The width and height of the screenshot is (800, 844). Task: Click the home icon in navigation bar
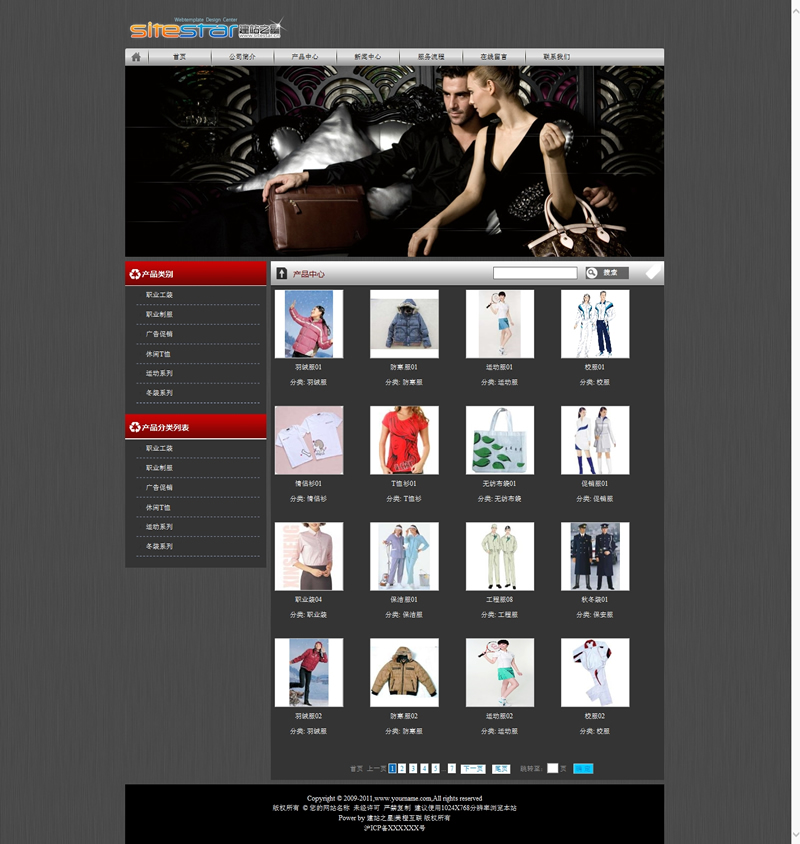point(136,57)
